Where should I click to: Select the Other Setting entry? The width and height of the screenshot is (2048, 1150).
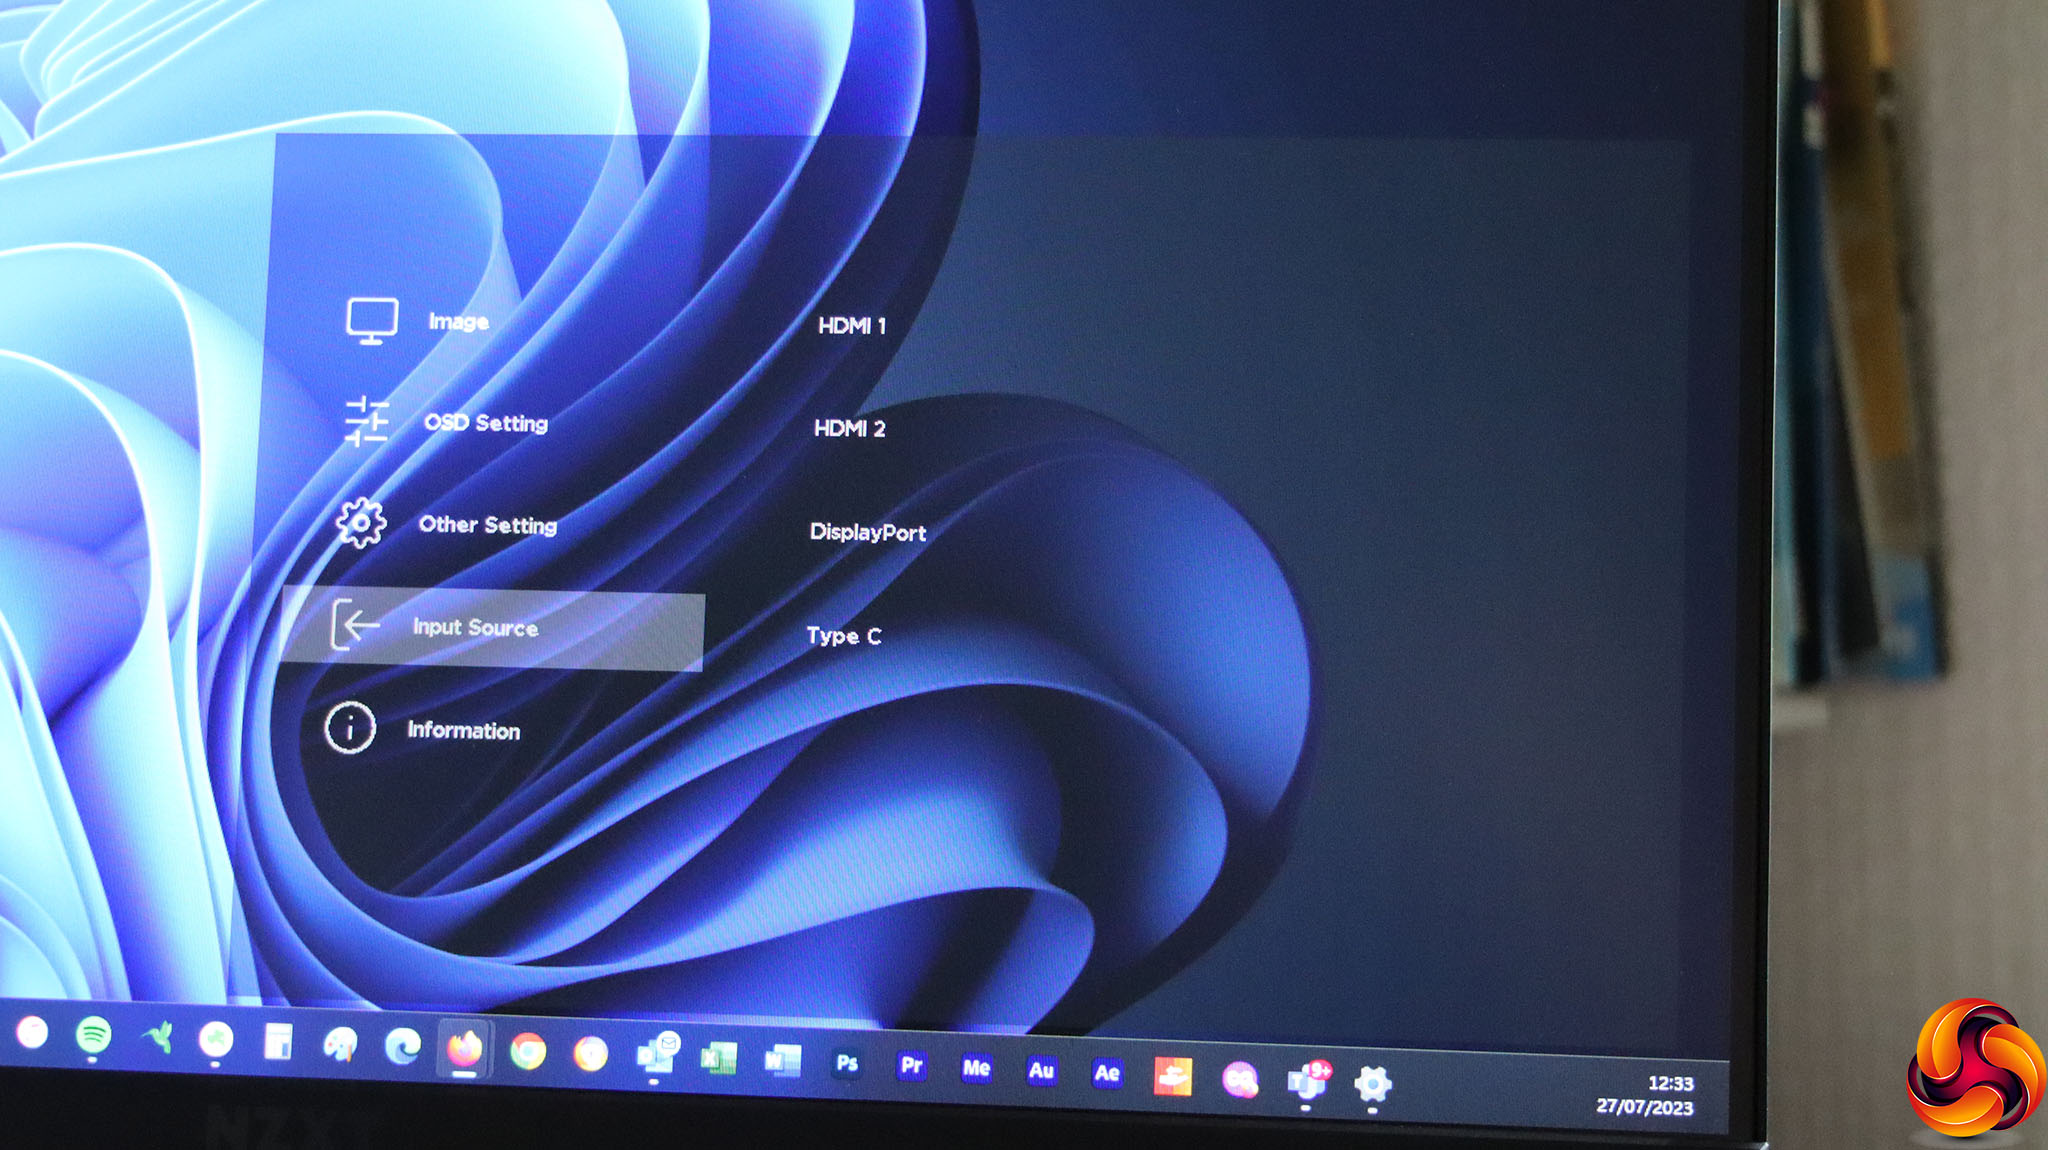coord(487,525)
